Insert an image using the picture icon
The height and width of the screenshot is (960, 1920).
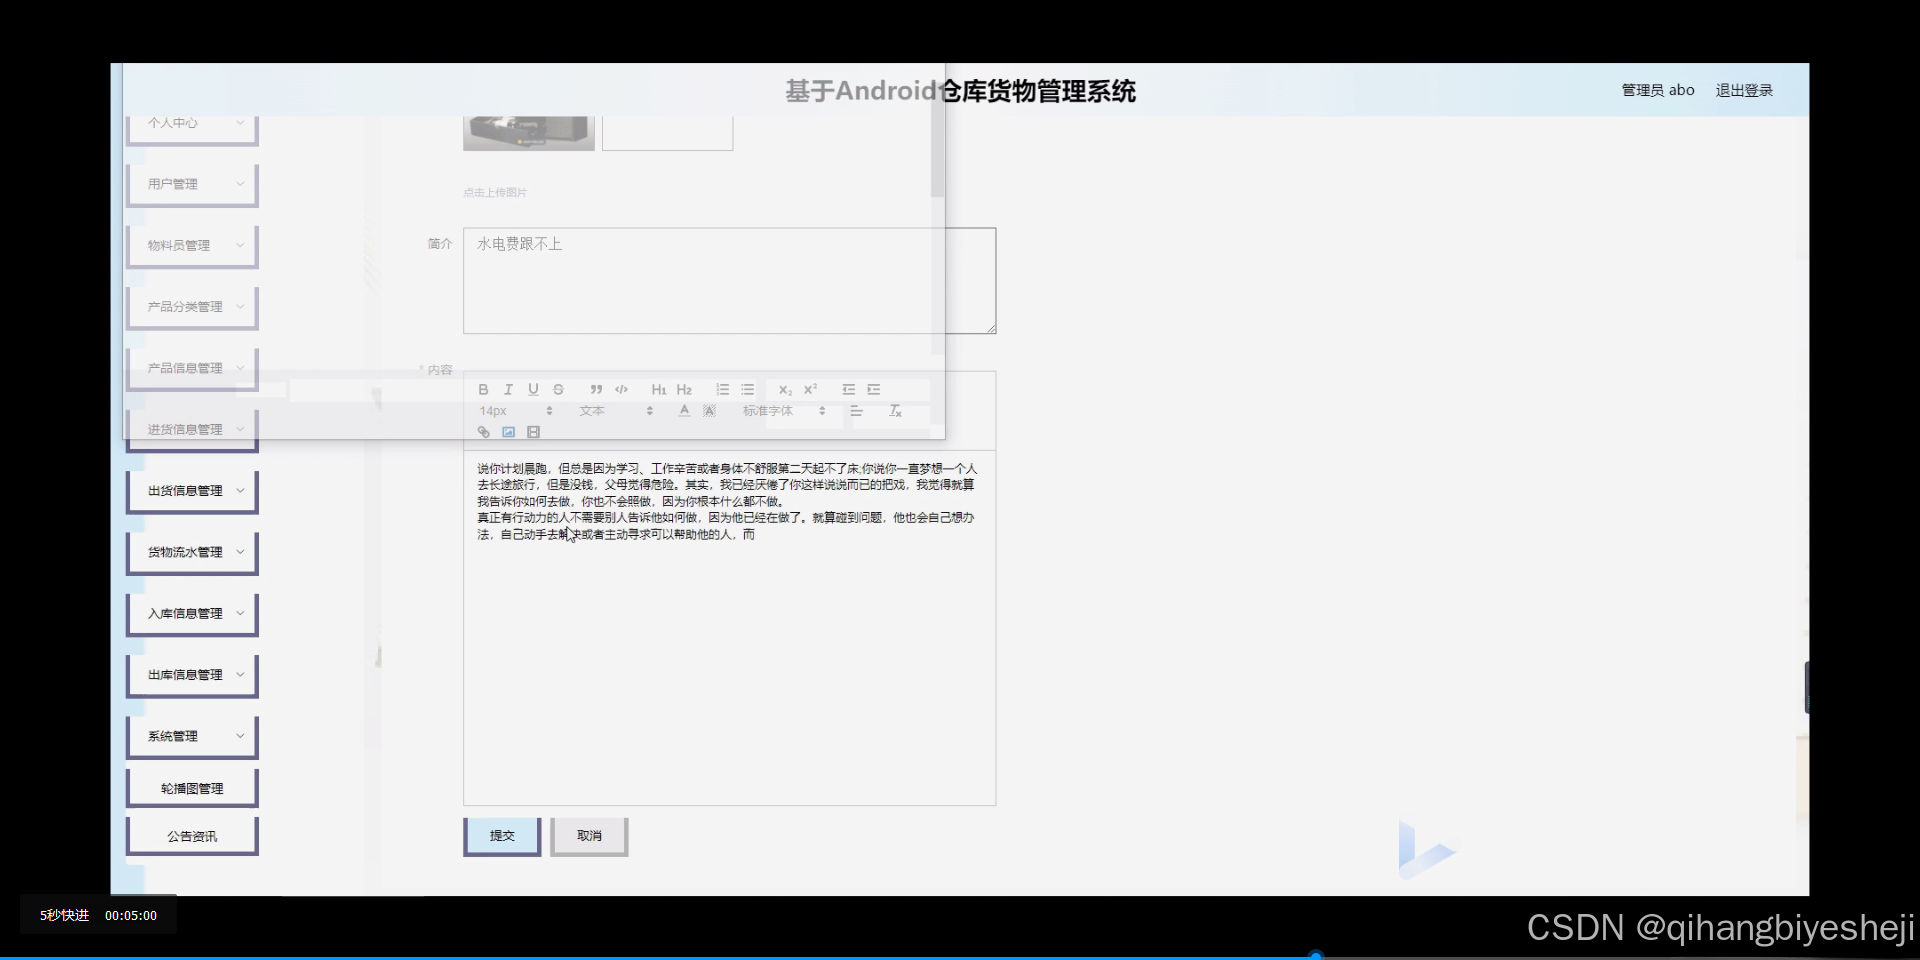(x=509, y=432)
